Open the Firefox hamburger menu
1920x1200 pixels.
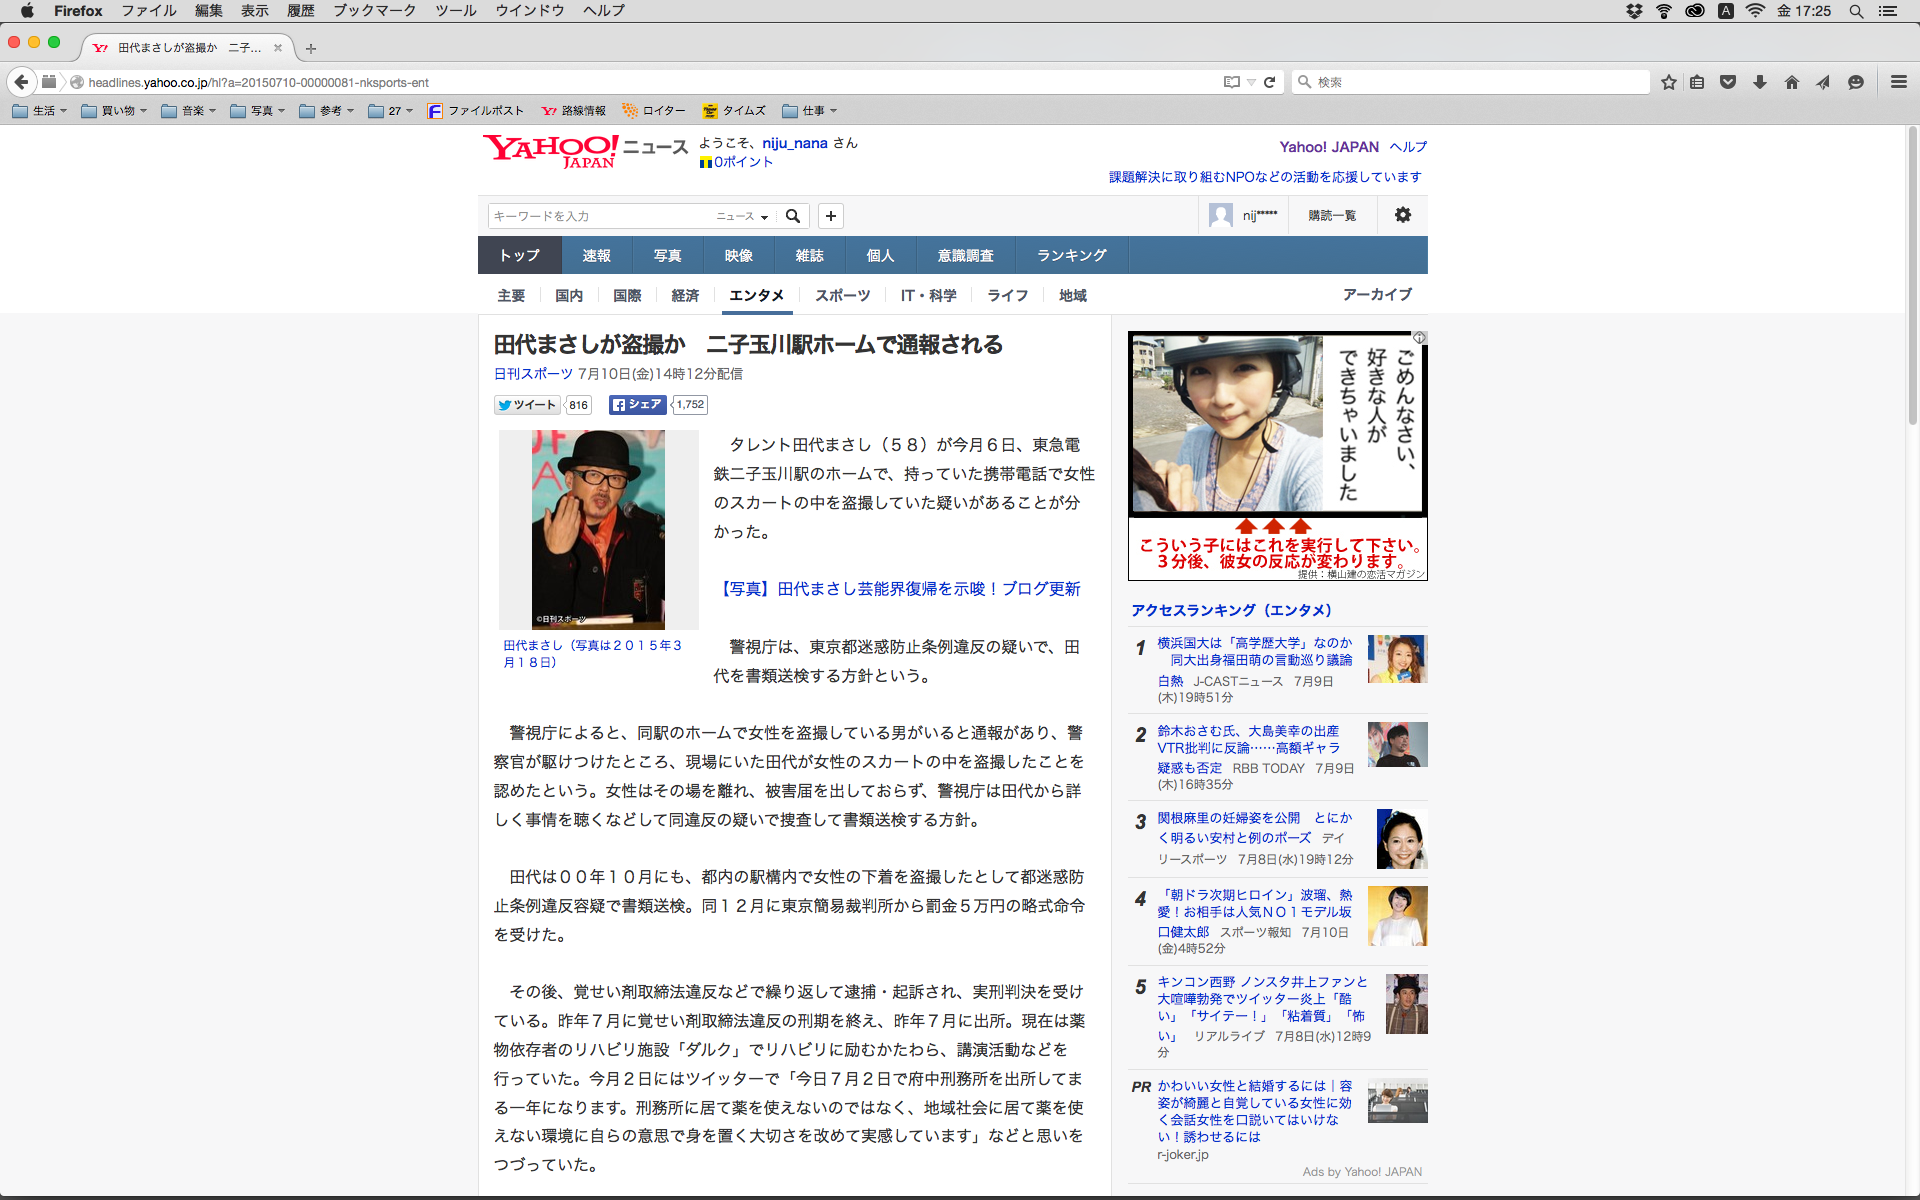click(x=1898, y=82)
